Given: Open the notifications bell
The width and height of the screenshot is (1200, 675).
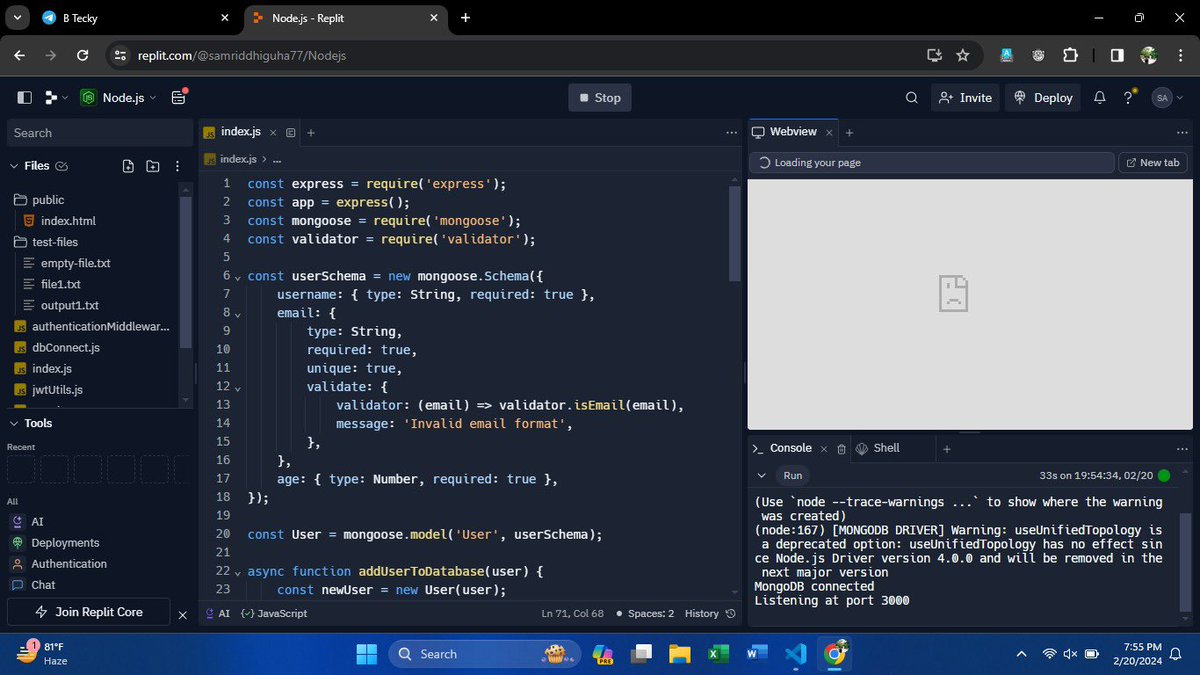Looking at the screenshot, I should pos(1099,98).
